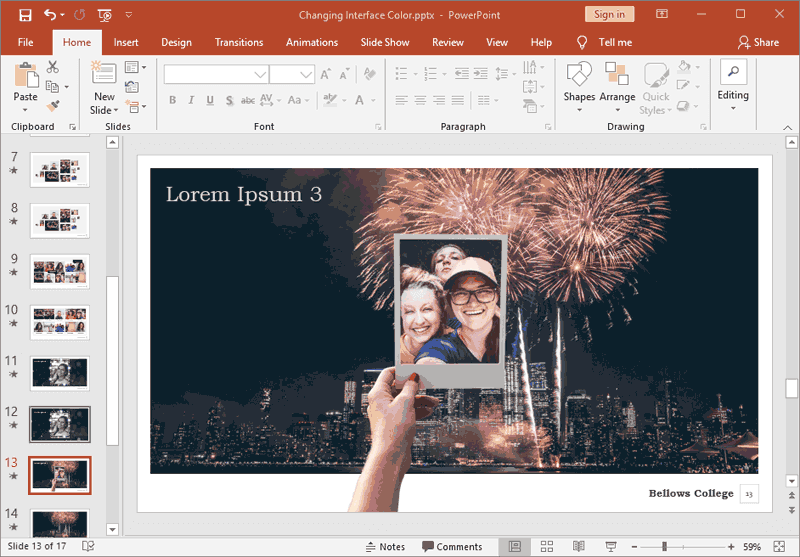Expand Paste options arrow
The image size is (800, 557).
point(25,110)
